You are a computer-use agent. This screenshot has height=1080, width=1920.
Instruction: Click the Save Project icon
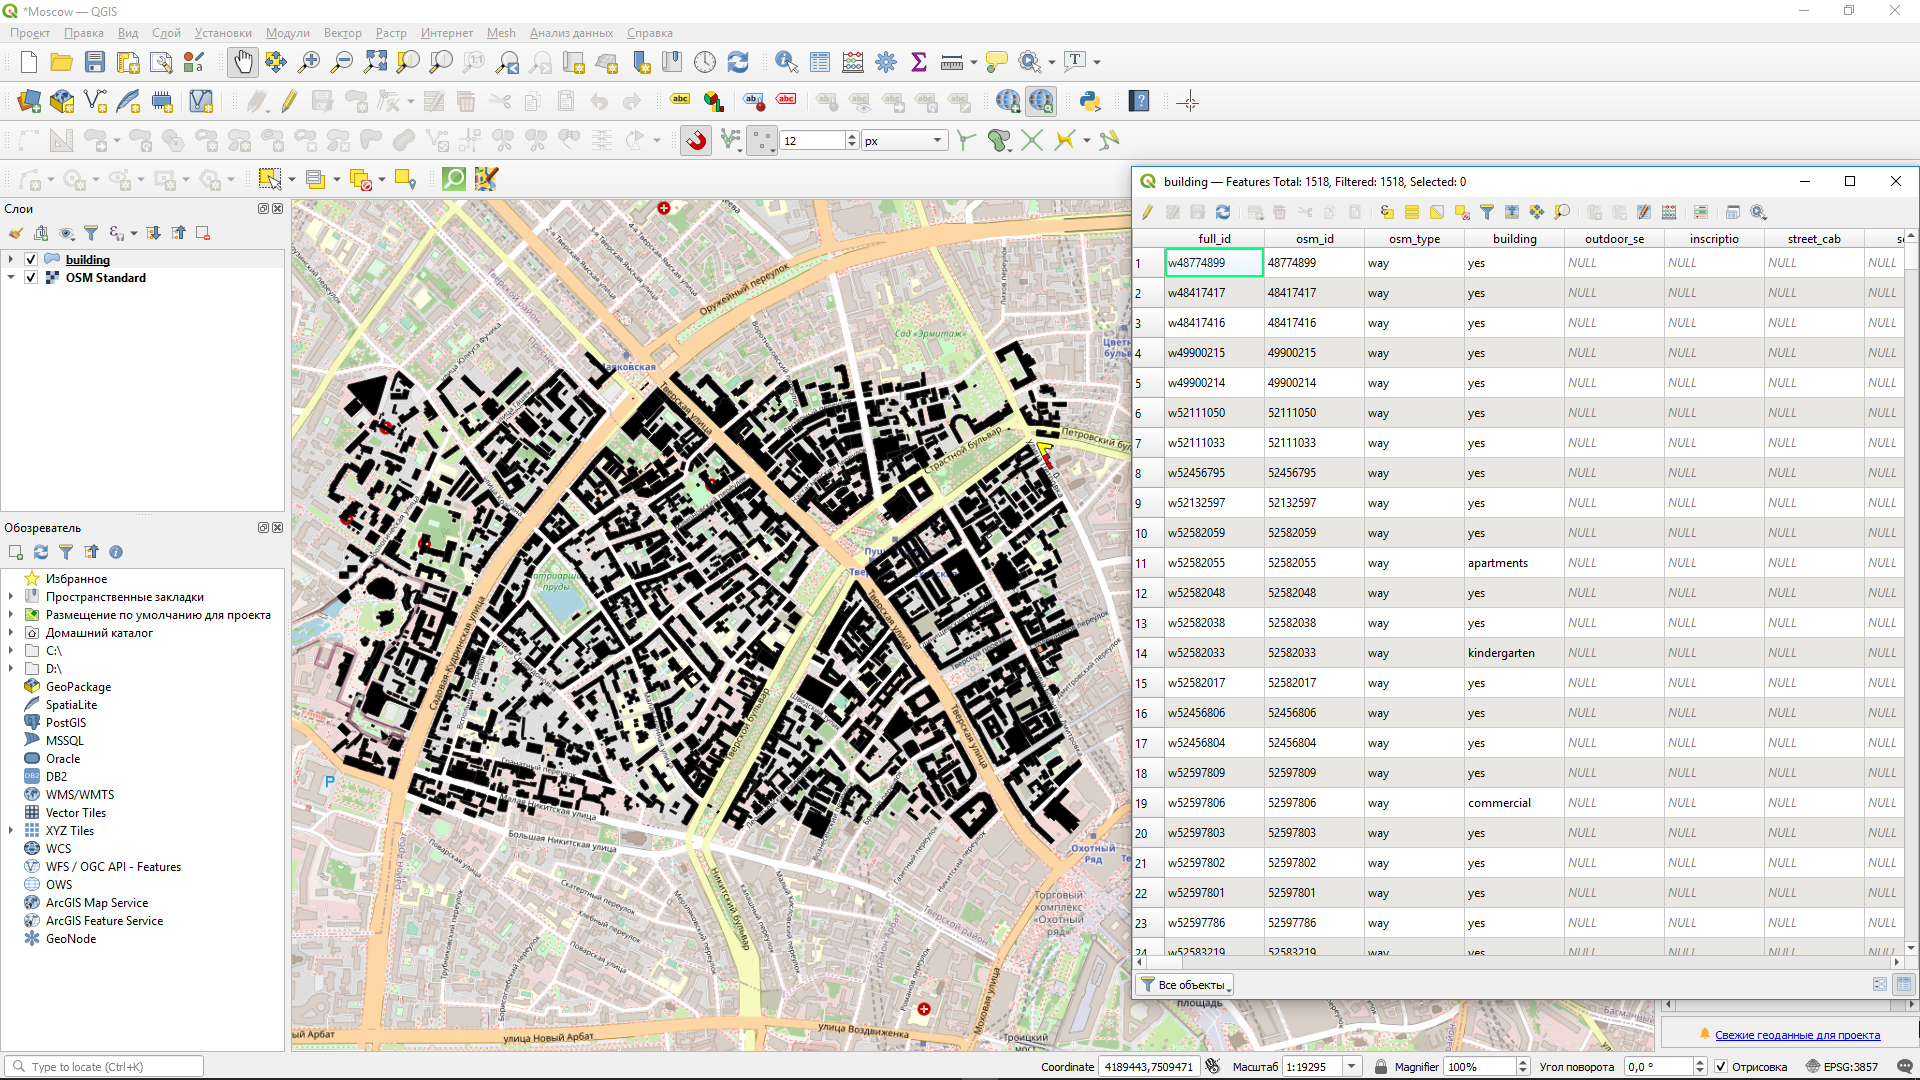[95, 62]
